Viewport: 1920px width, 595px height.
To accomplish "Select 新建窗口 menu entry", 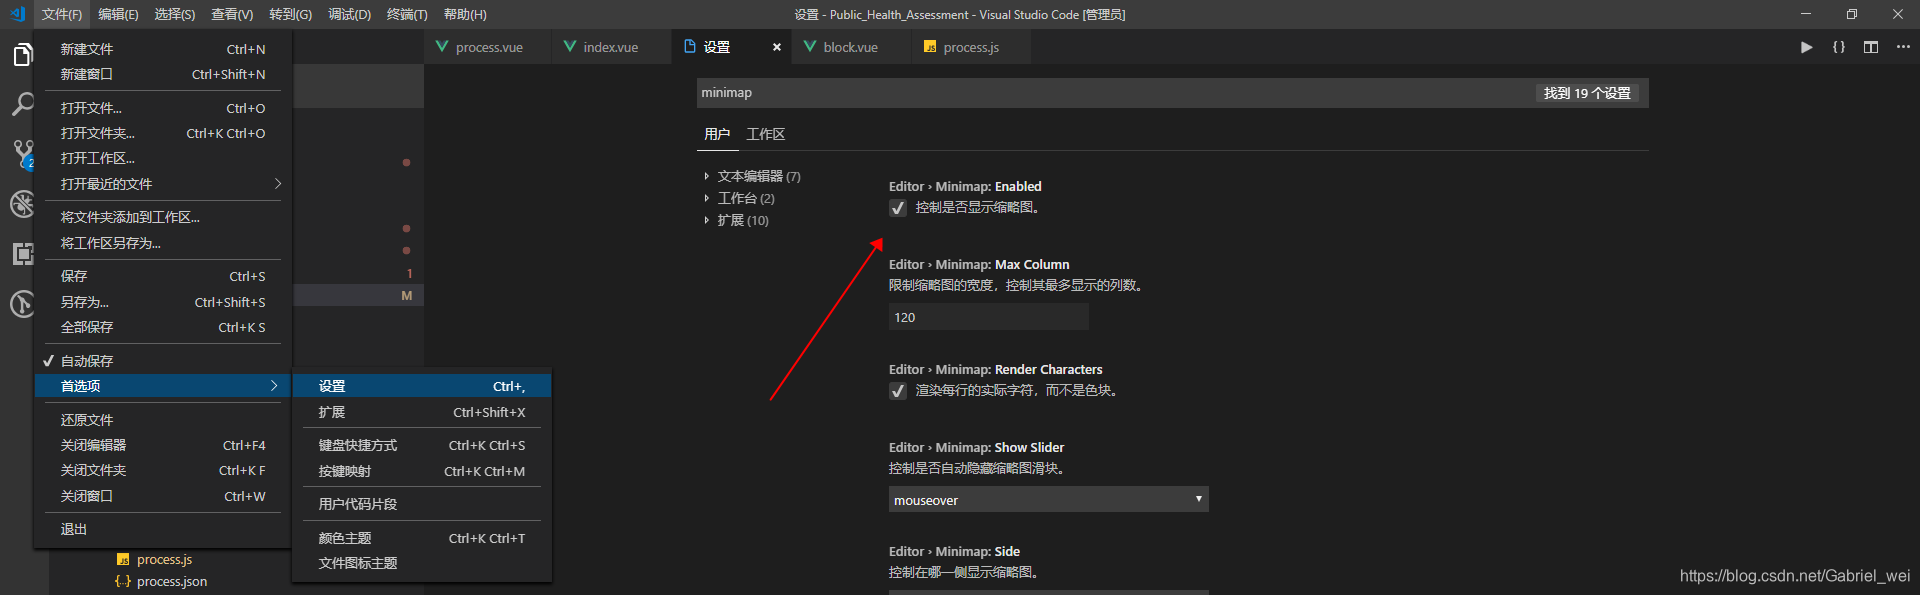I will pyautogui.click(x=162, y=74).
